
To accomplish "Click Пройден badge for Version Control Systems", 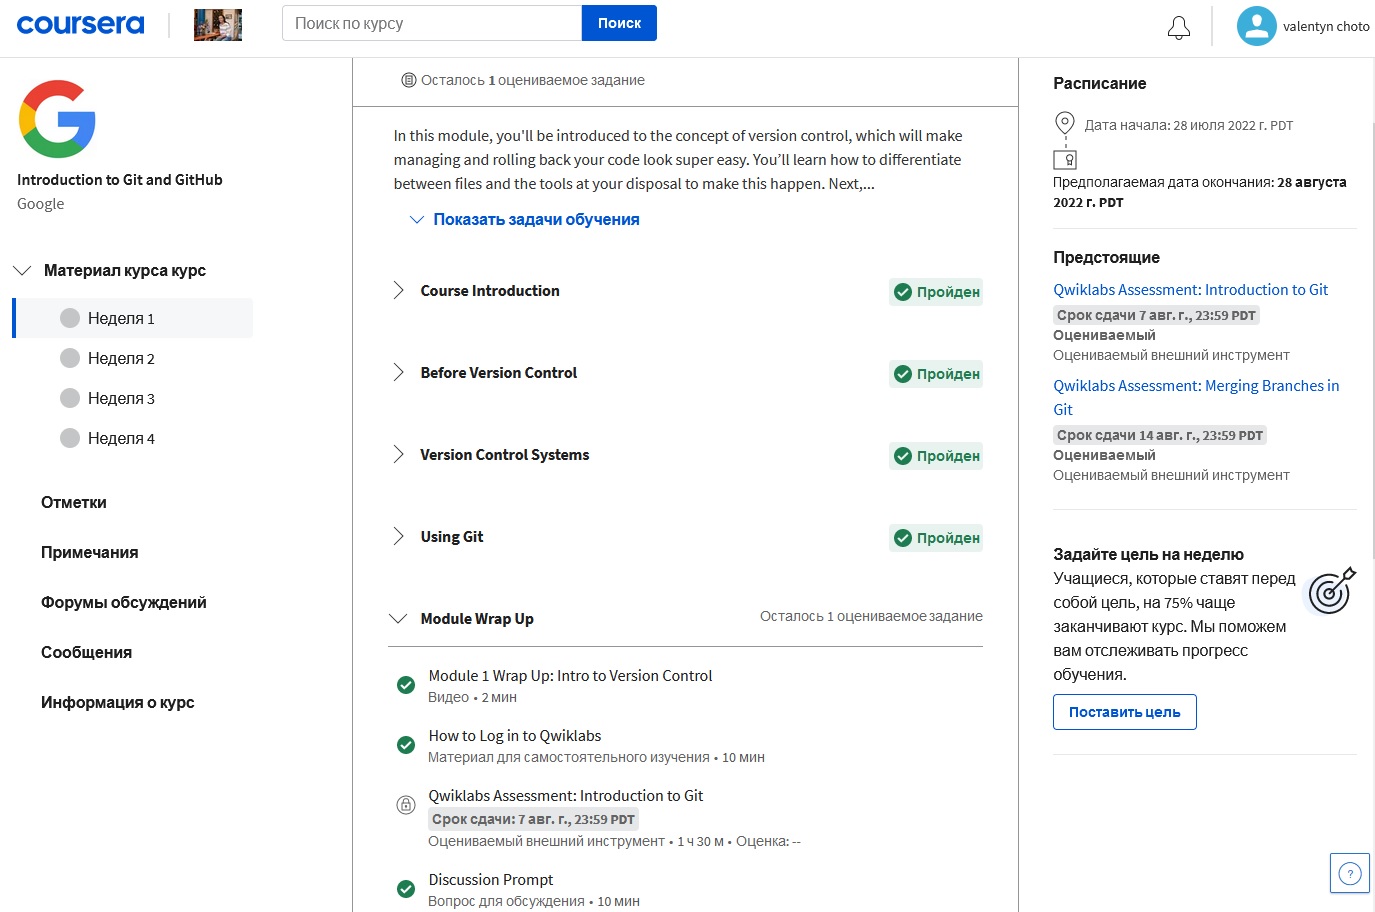I will pyautogui.click(x=936, y=456).
